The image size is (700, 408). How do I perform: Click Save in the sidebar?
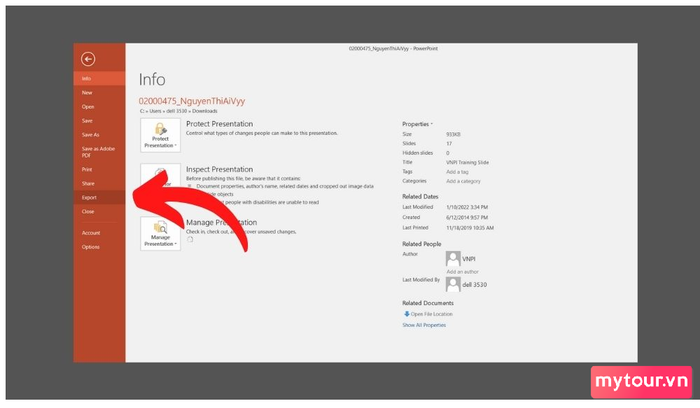tap(99, 121)
